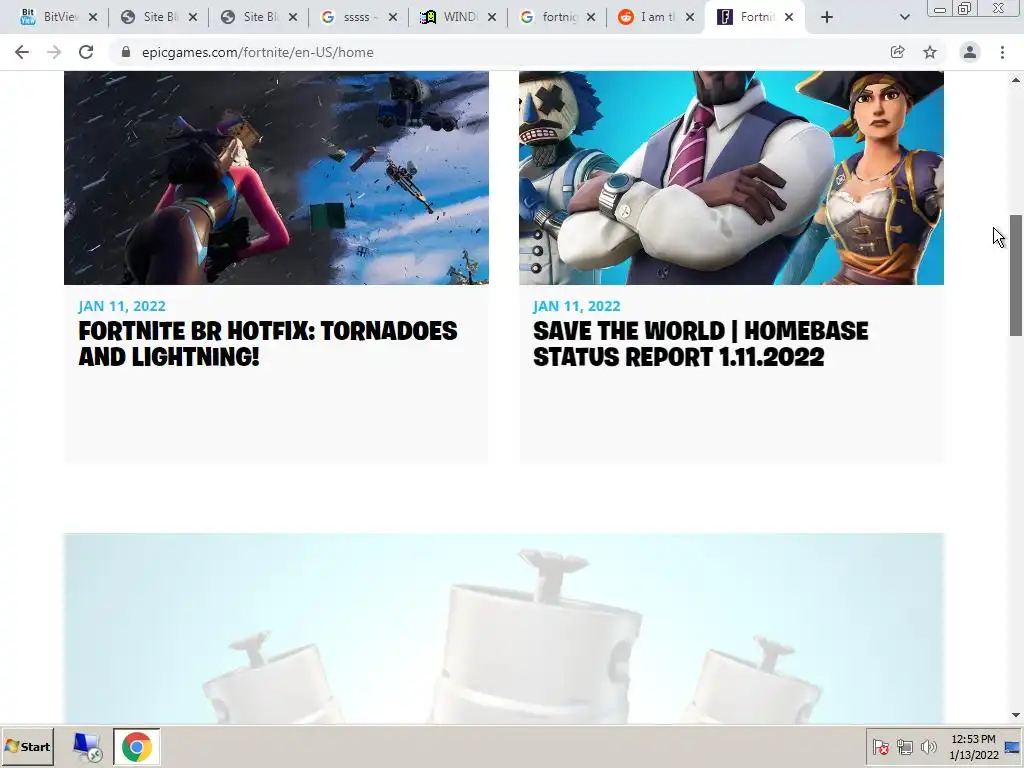Switch to the second Site Bl tab

pyautogui.click(x=251, y=17)
